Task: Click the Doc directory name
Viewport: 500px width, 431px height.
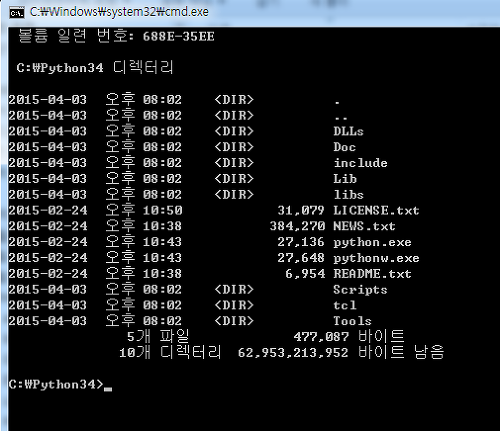Action: 345,147
